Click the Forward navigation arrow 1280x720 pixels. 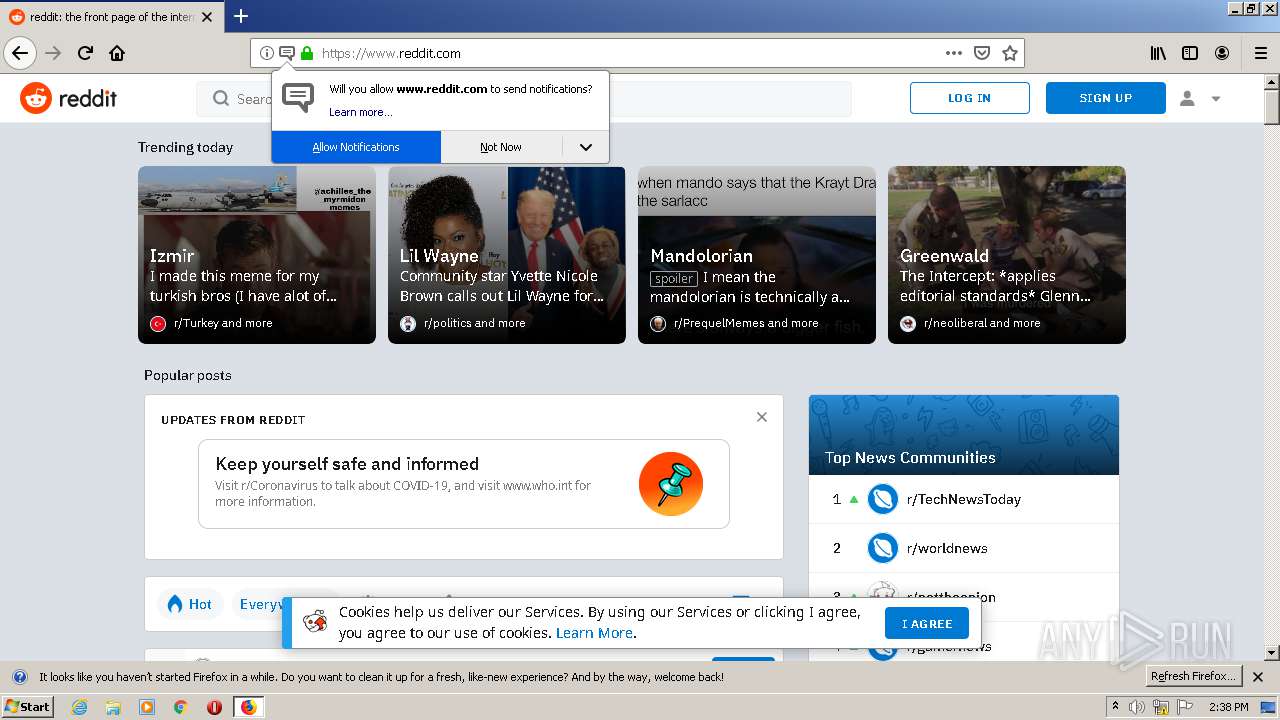[x=53, y=53]
